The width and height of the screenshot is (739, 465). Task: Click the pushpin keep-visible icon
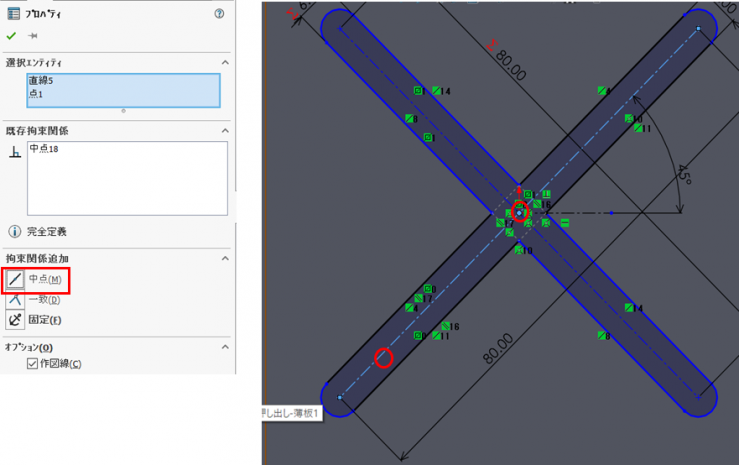32,35
